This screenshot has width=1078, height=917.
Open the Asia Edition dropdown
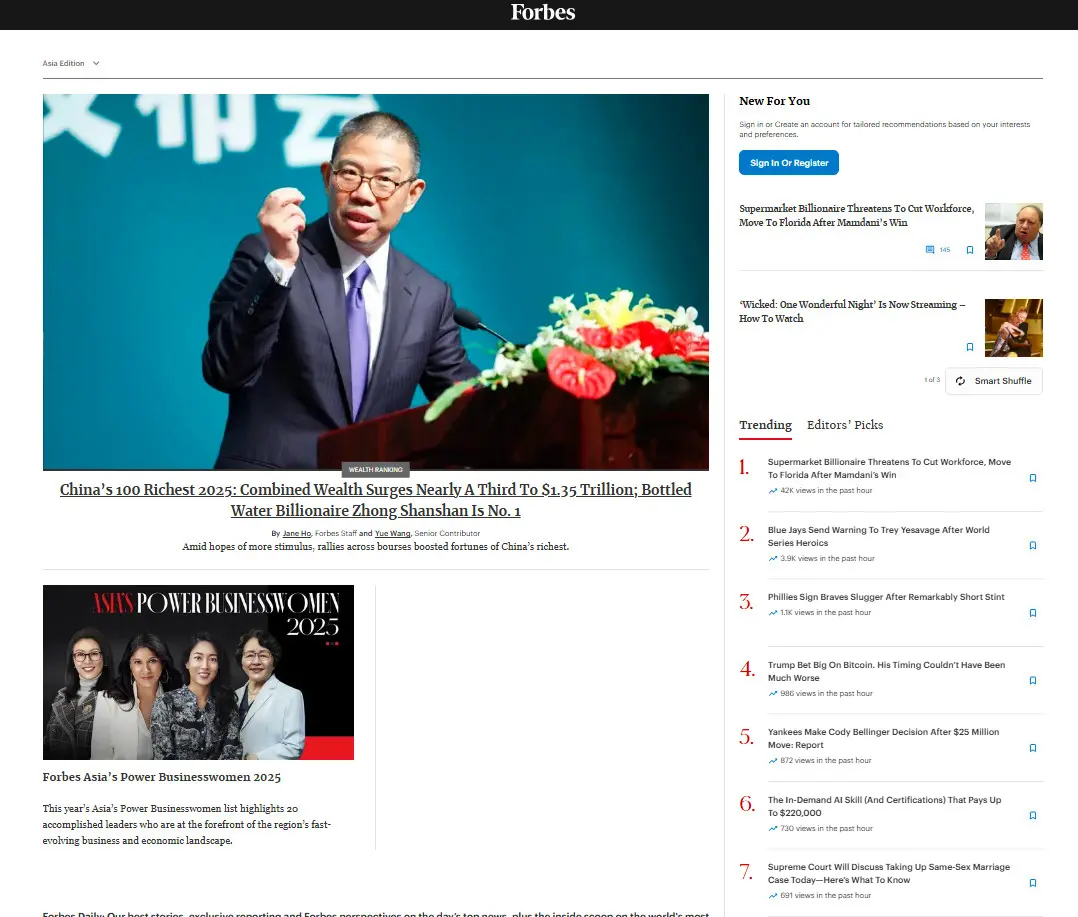point(70,63)
